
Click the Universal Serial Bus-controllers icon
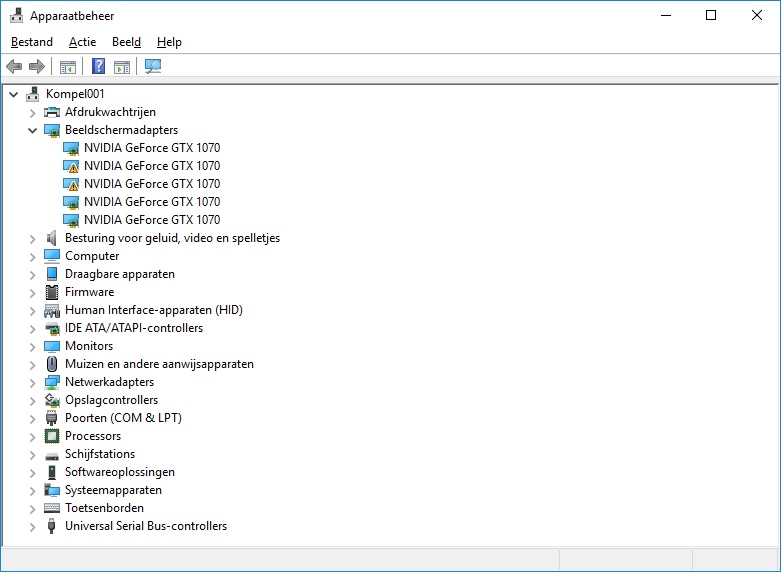pos(52,526)
